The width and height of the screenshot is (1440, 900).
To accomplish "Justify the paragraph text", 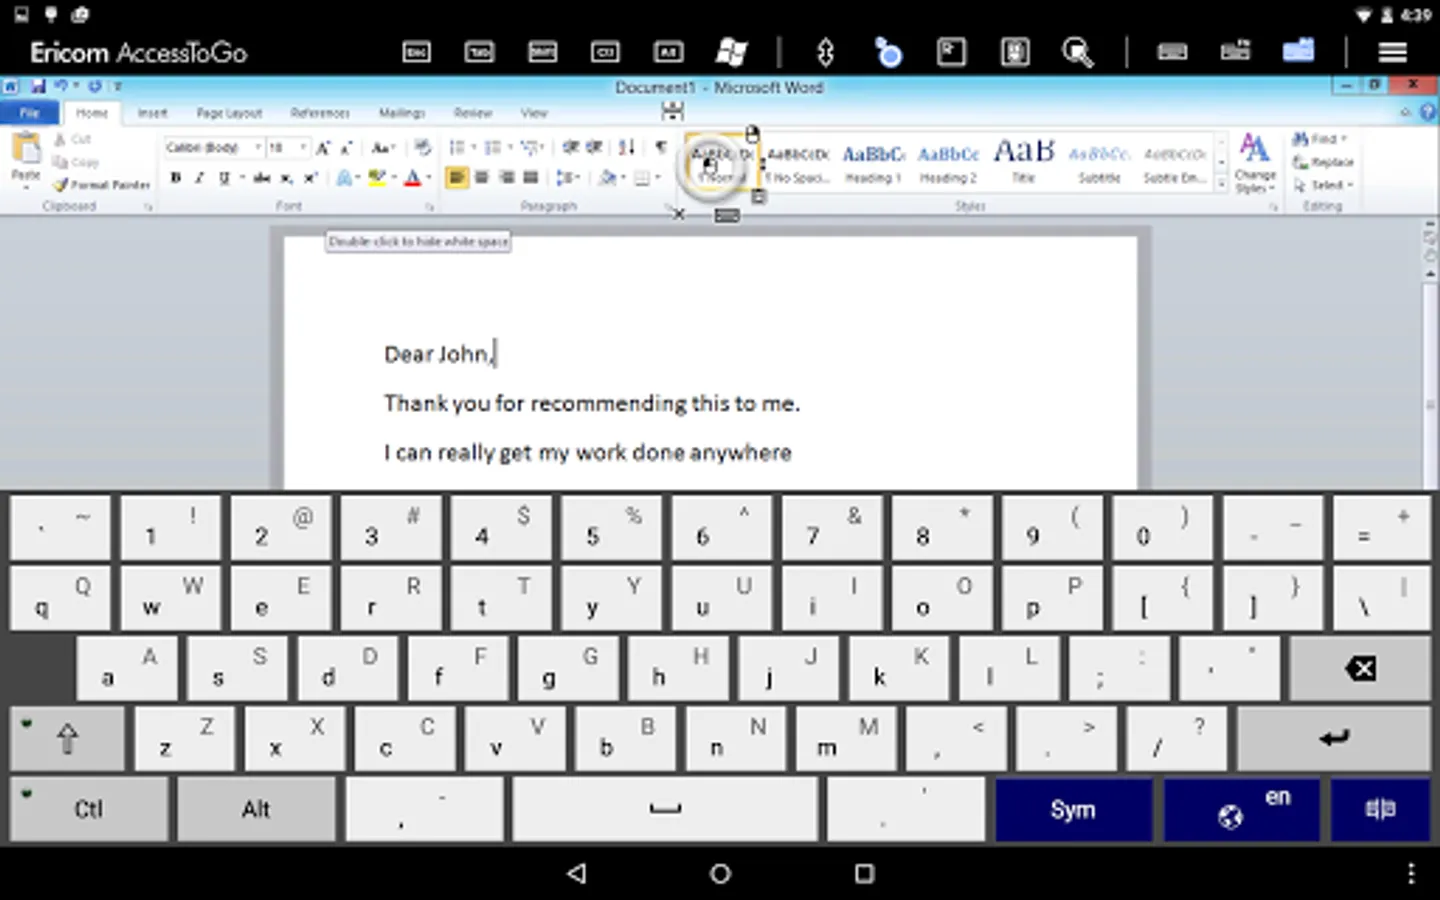I will pyautogui.click(x=530, y=178).
